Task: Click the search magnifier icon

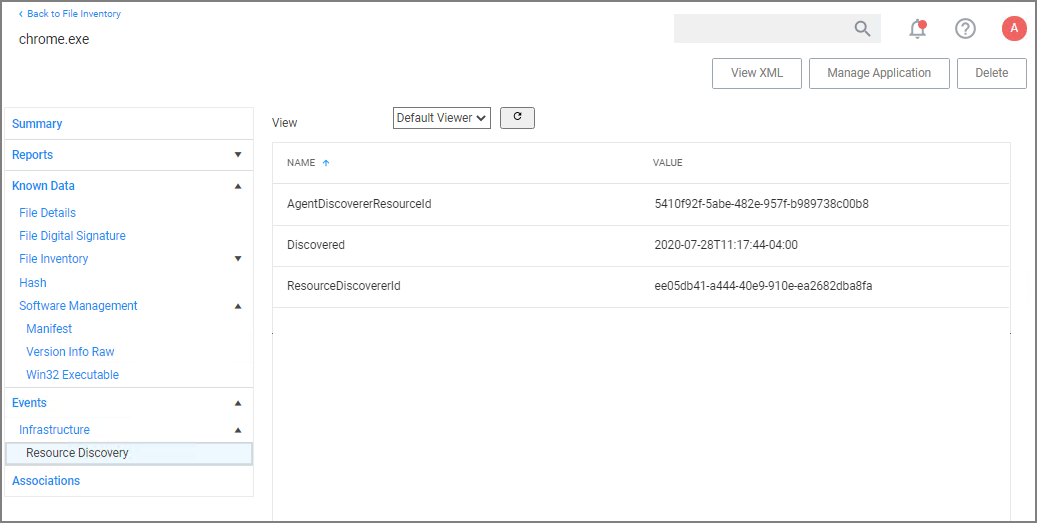Action: (862, 29)
